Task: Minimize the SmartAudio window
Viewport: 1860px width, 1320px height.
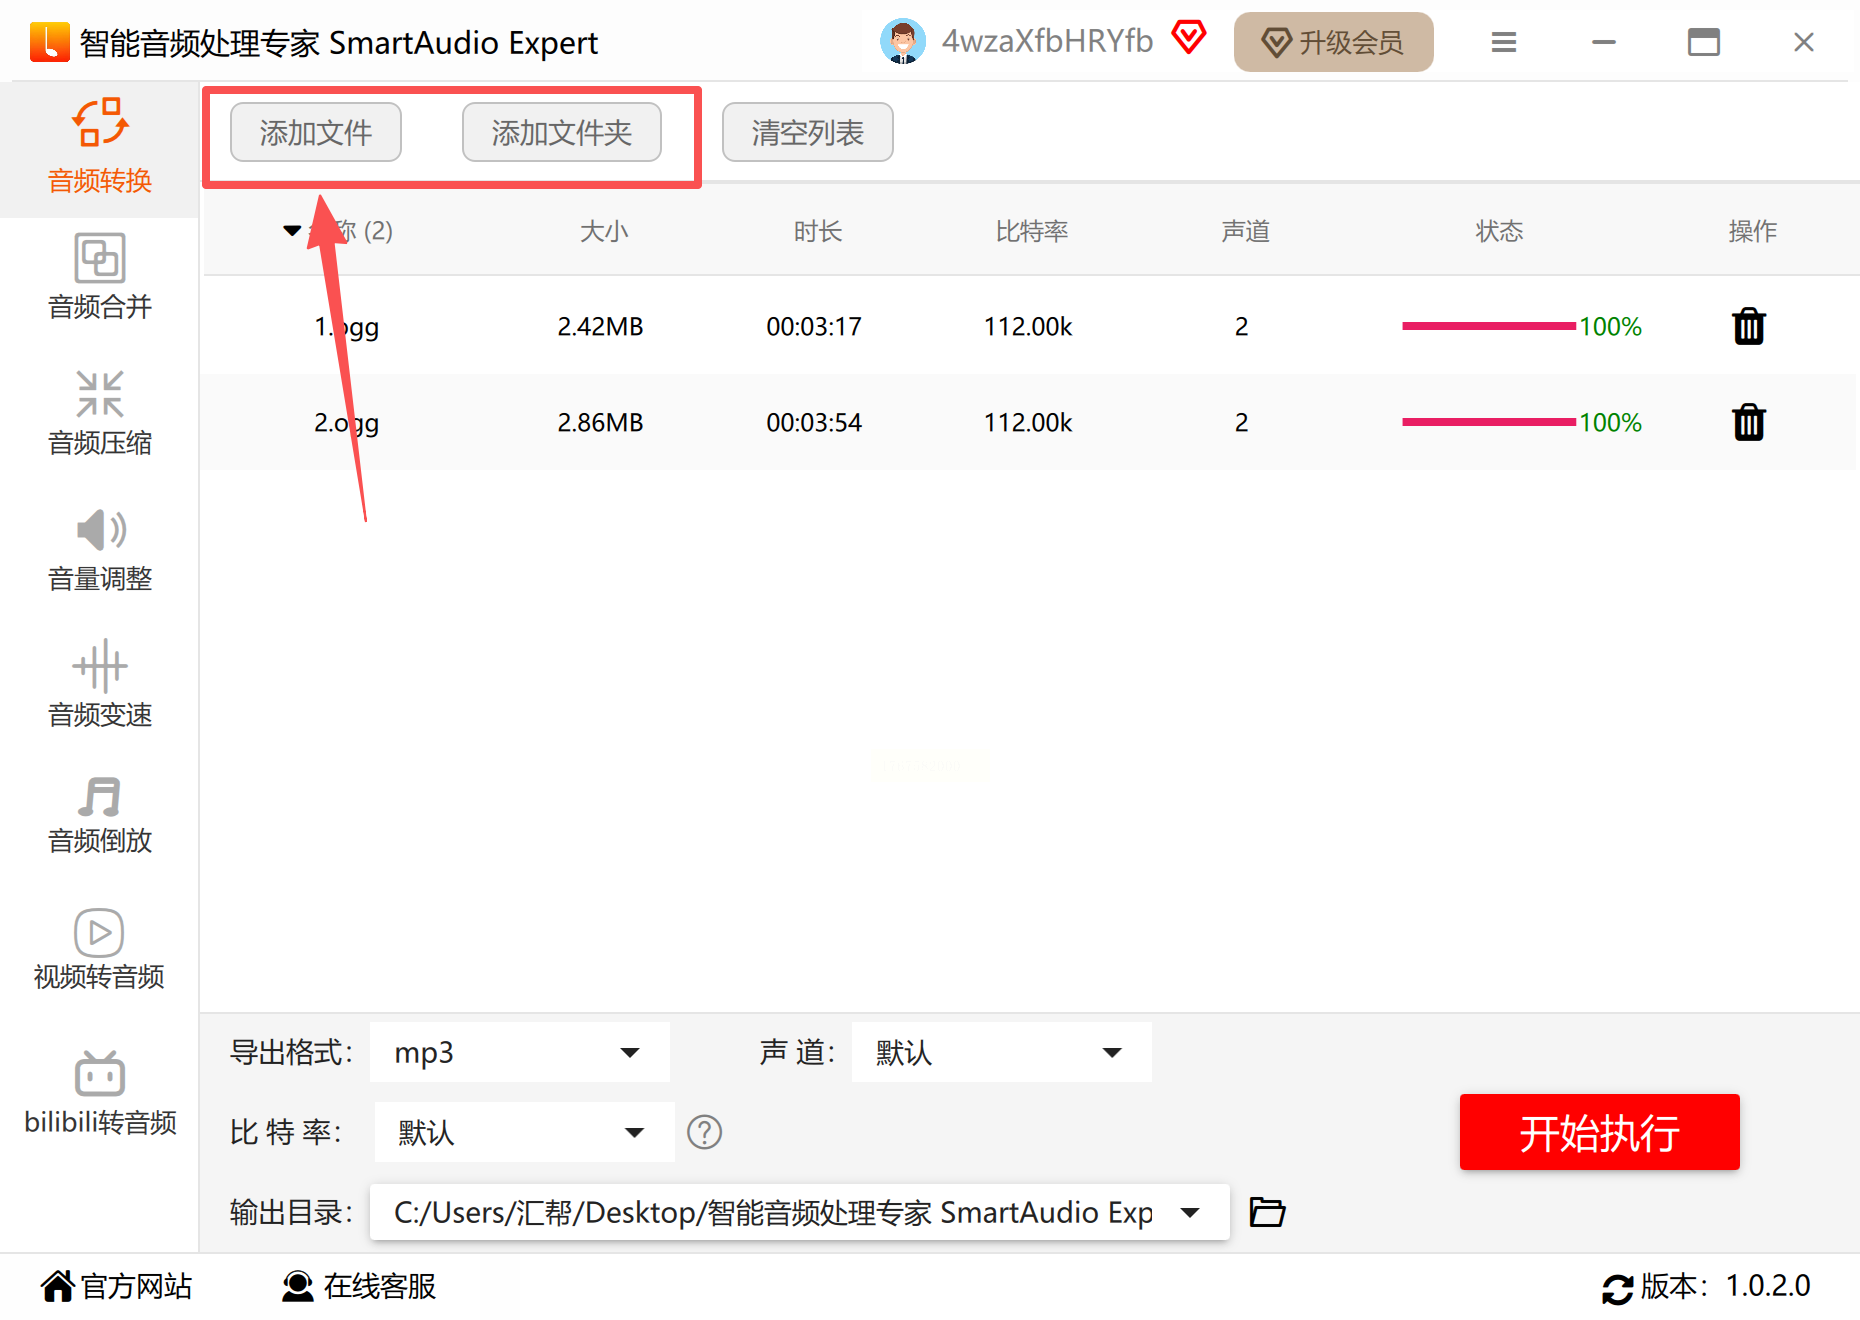Action: pyautogui.click(x=1604, y=42)
